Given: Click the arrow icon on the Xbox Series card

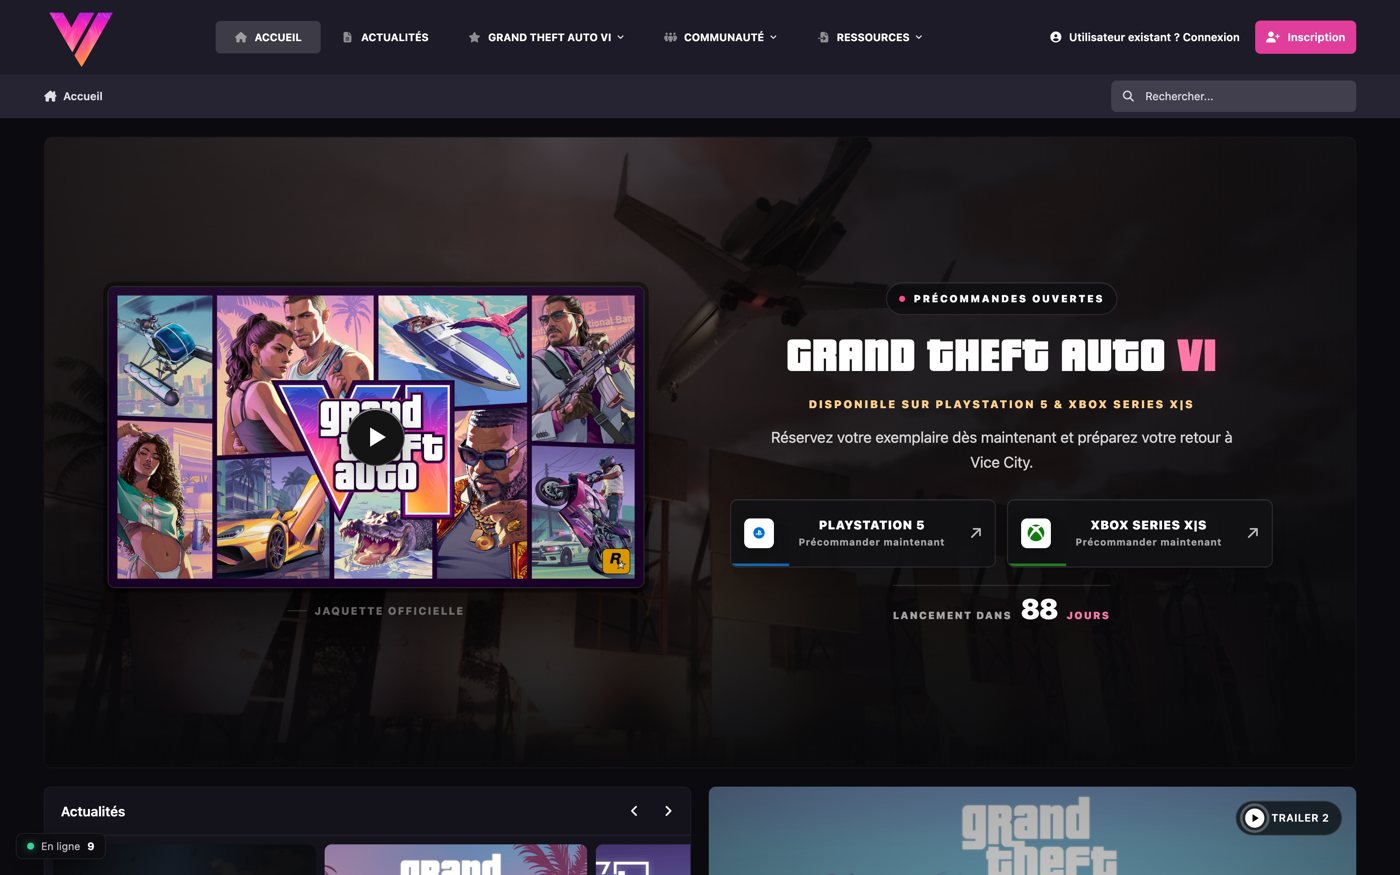Looking at the screenshot, I should [1253, 533].
